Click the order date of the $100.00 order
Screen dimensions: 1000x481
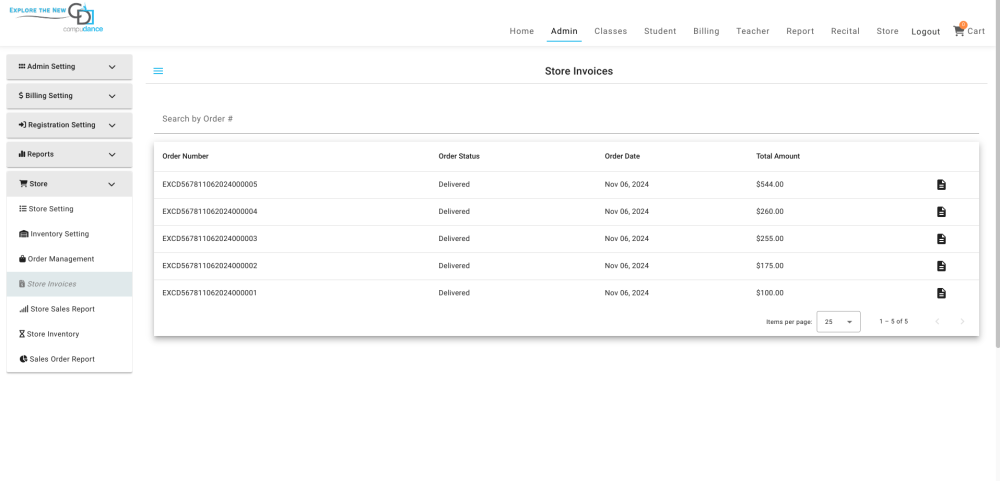pyautogui.click(x=626, y=293)
